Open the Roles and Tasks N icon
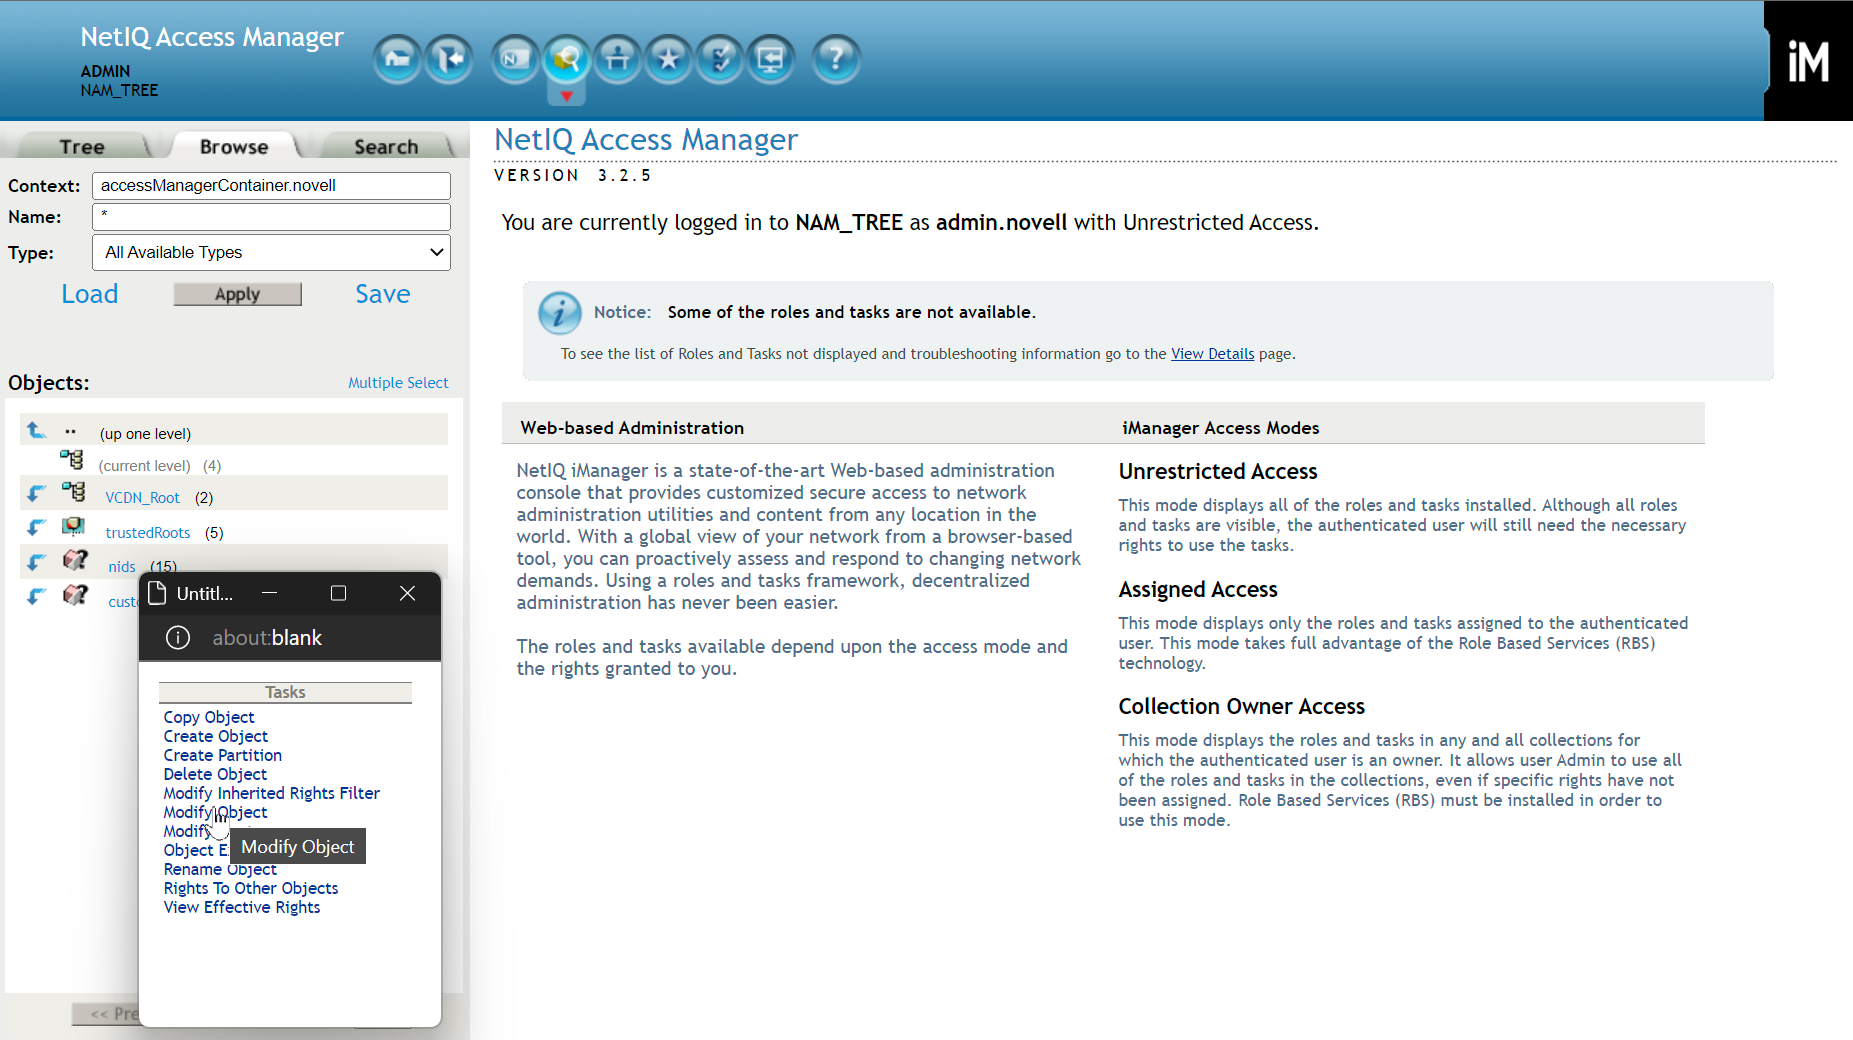This screenshot has width=1853, height=1040. pos(515,60)
